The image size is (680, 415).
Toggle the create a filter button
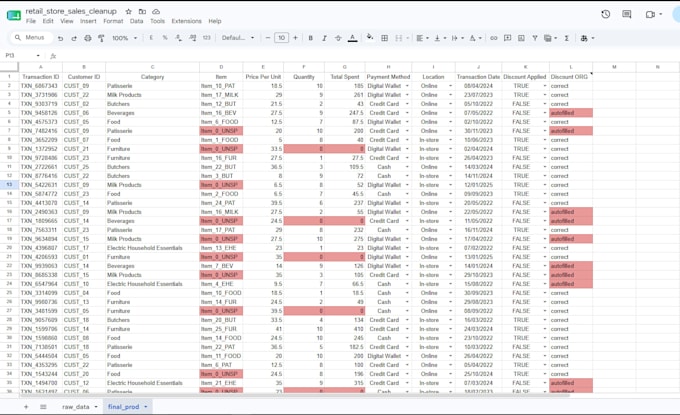point(535,38)
